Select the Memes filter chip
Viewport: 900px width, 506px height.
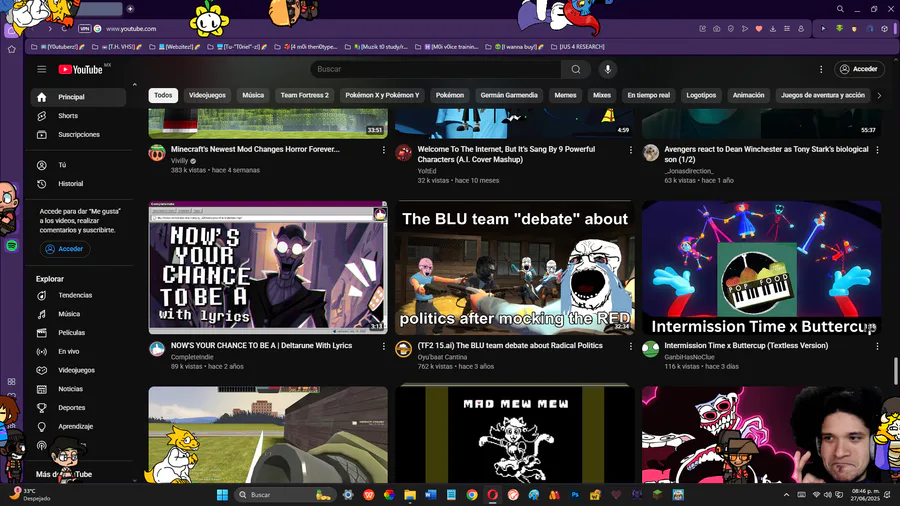565,95
